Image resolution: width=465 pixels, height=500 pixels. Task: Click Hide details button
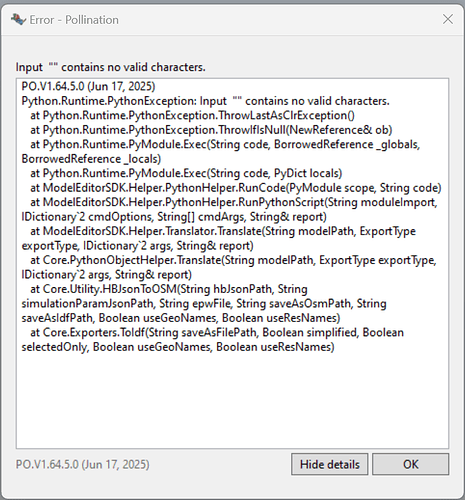(x=329, y=464)
